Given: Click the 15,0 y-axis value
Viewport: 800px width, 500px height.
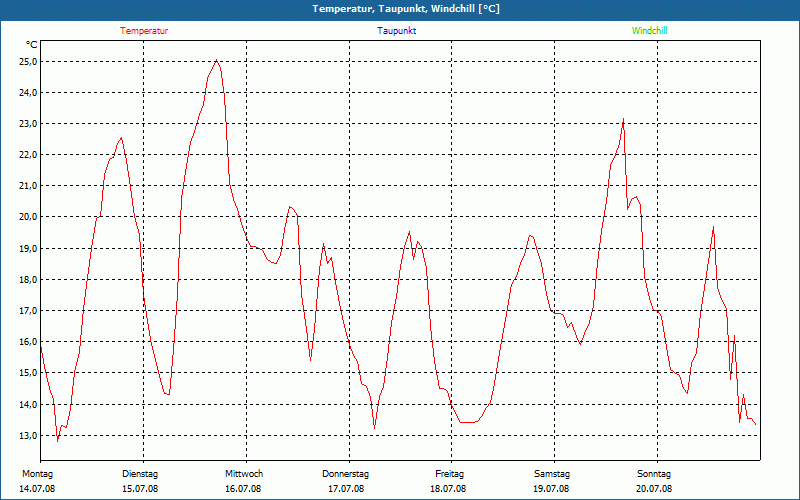Looking at the screenshot, I should 29,373.
